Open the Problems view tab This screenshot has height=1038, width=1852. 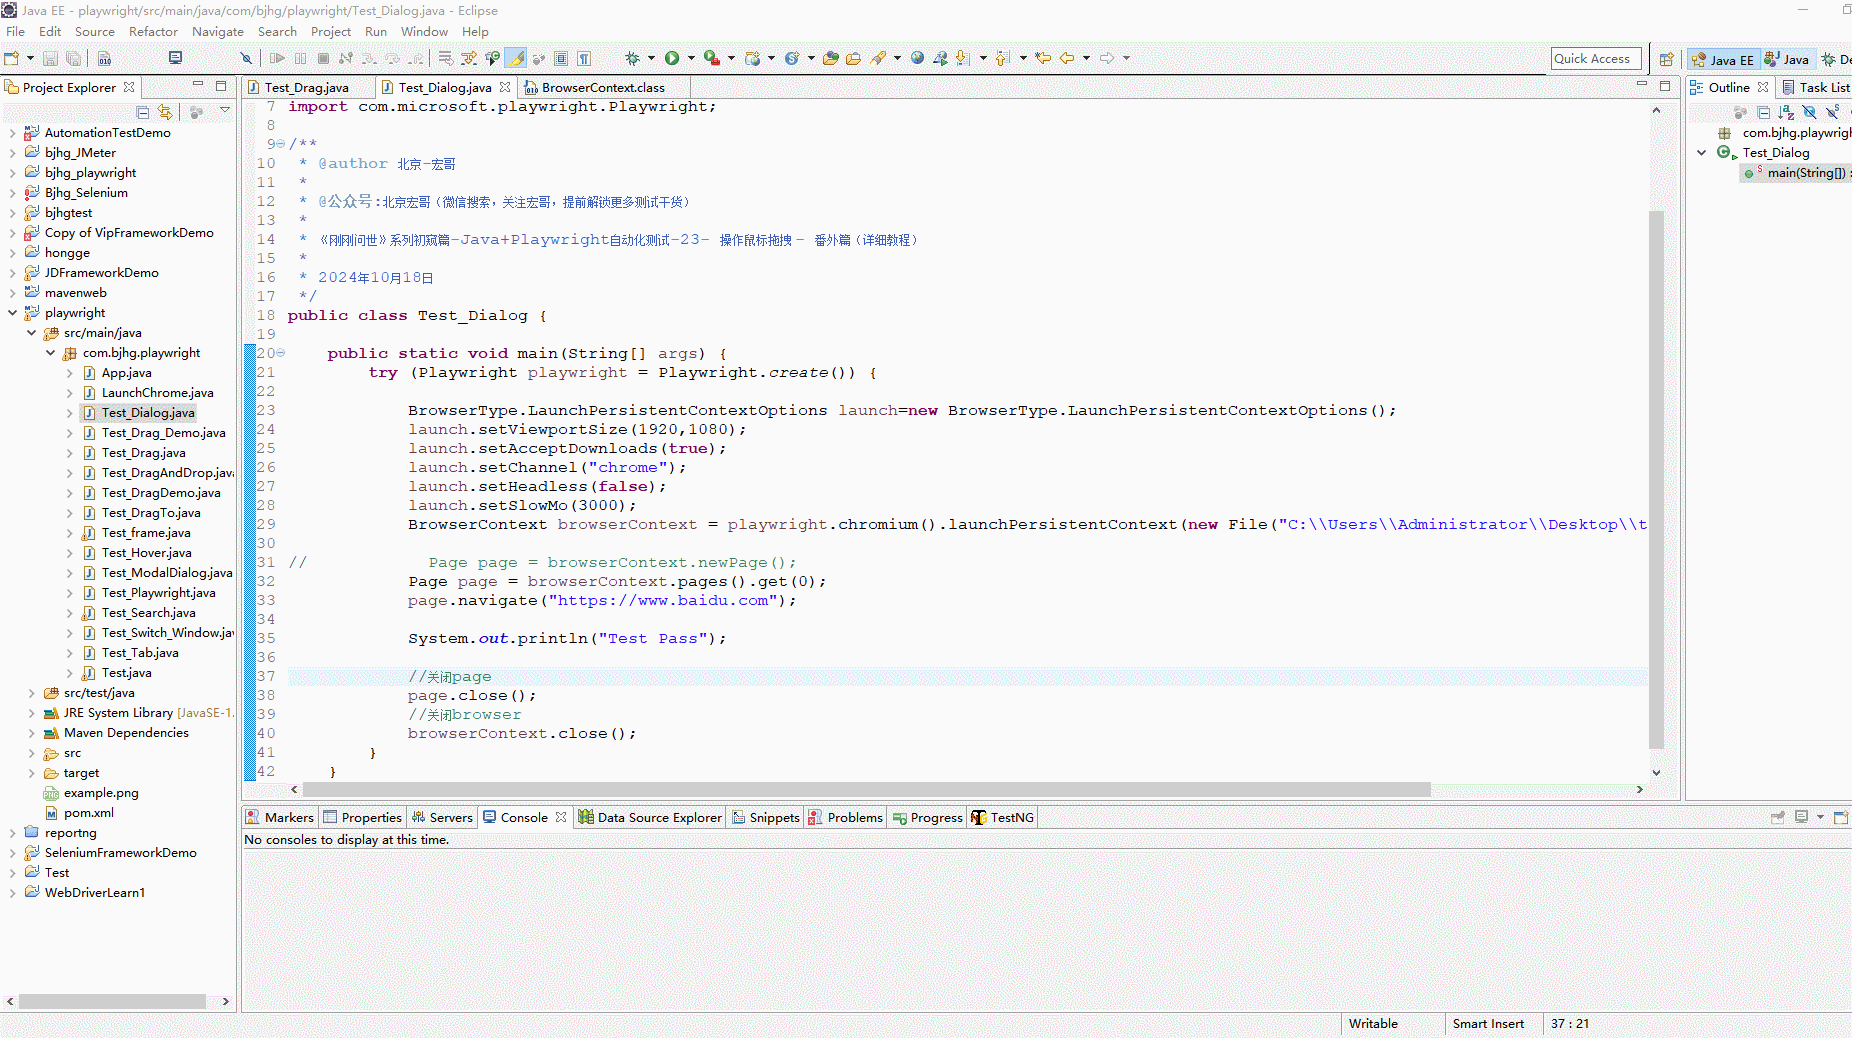pos(853,817)
